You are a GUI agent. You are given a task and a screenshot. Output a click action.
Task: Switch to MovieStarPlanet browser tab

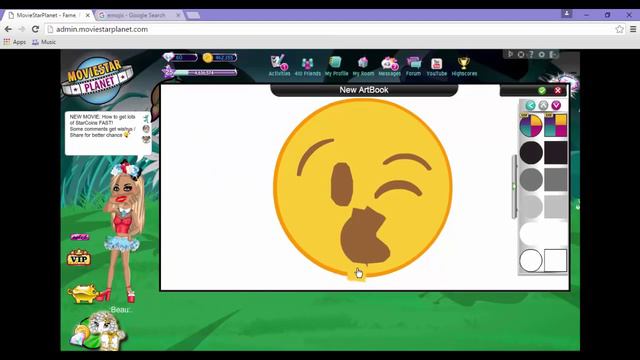(x=47, y=15)
